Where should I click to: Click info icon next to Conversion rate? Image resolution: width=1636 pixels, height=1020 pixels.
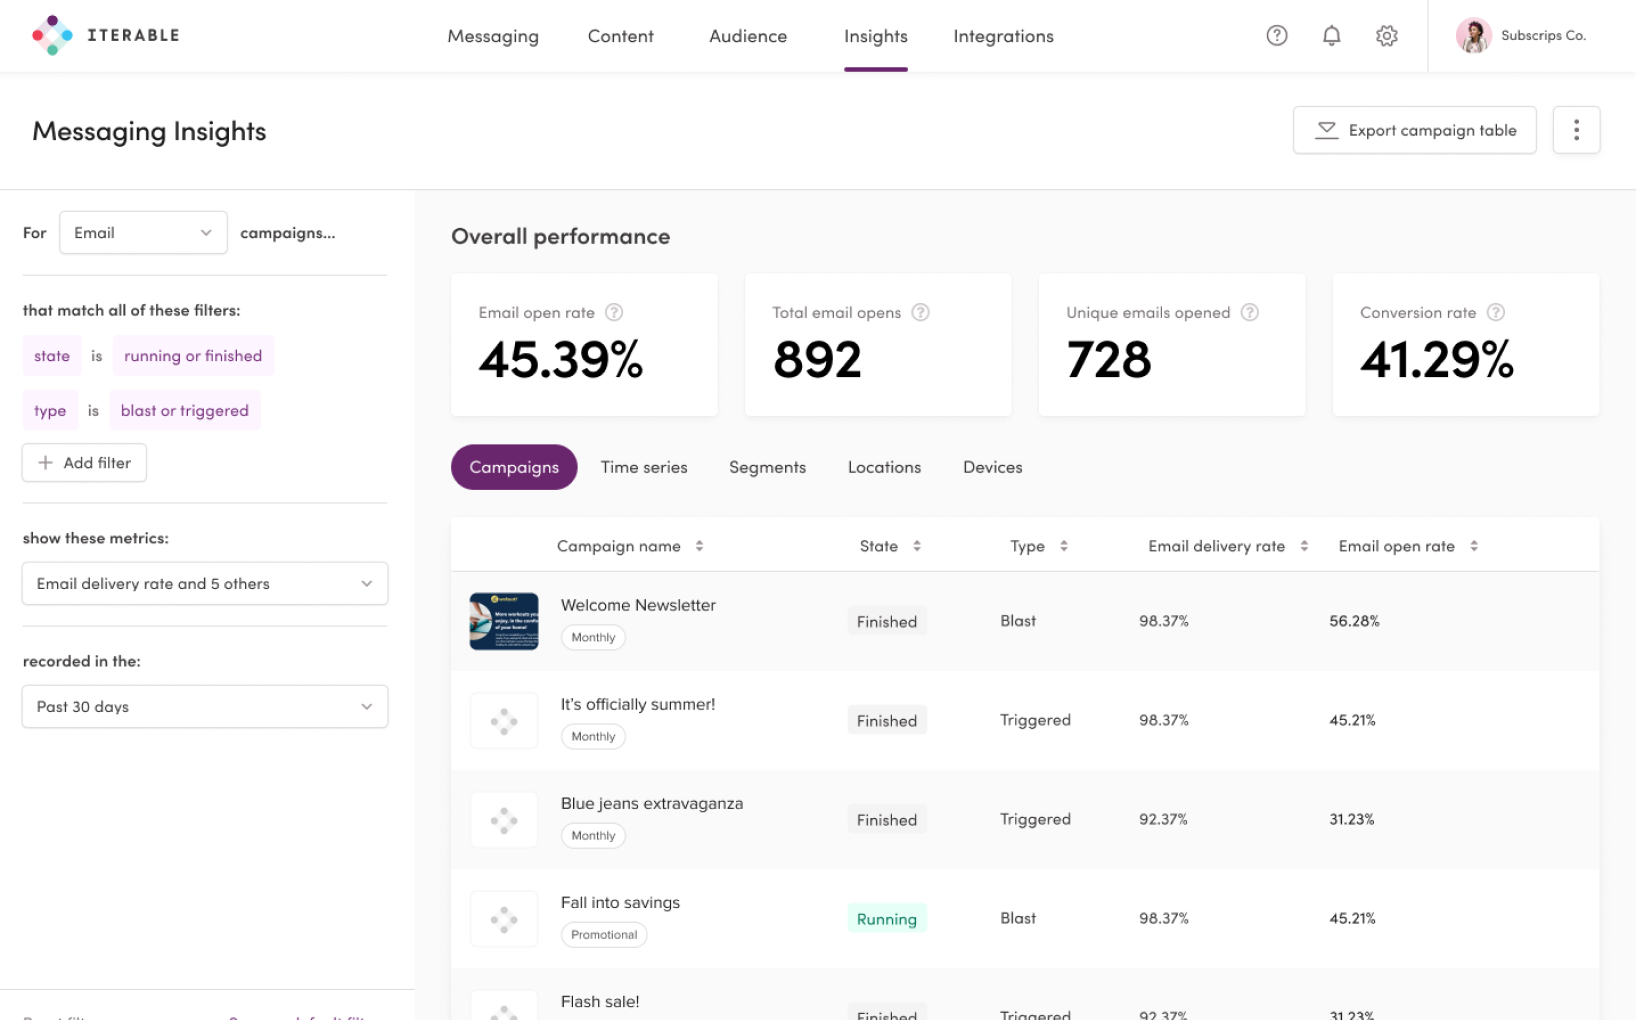[1495, 312]
